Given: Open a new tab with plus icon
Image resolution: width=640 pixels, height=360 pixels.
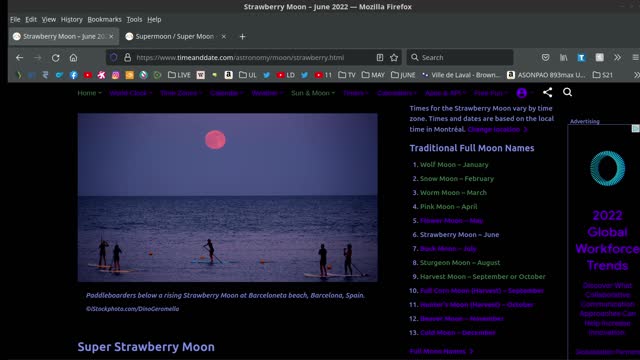Looking at the screenshot, I should [242, 36].
